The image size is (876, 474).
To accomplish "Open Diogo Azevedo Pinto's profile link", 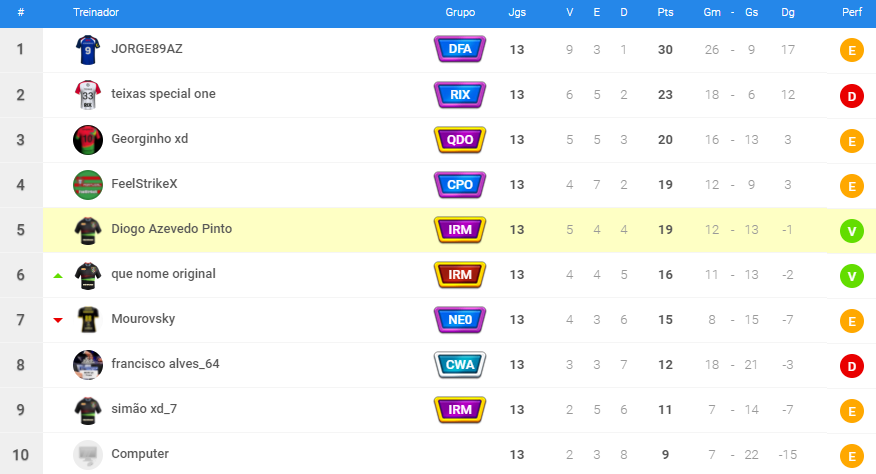I will click(x=171, y=229).
